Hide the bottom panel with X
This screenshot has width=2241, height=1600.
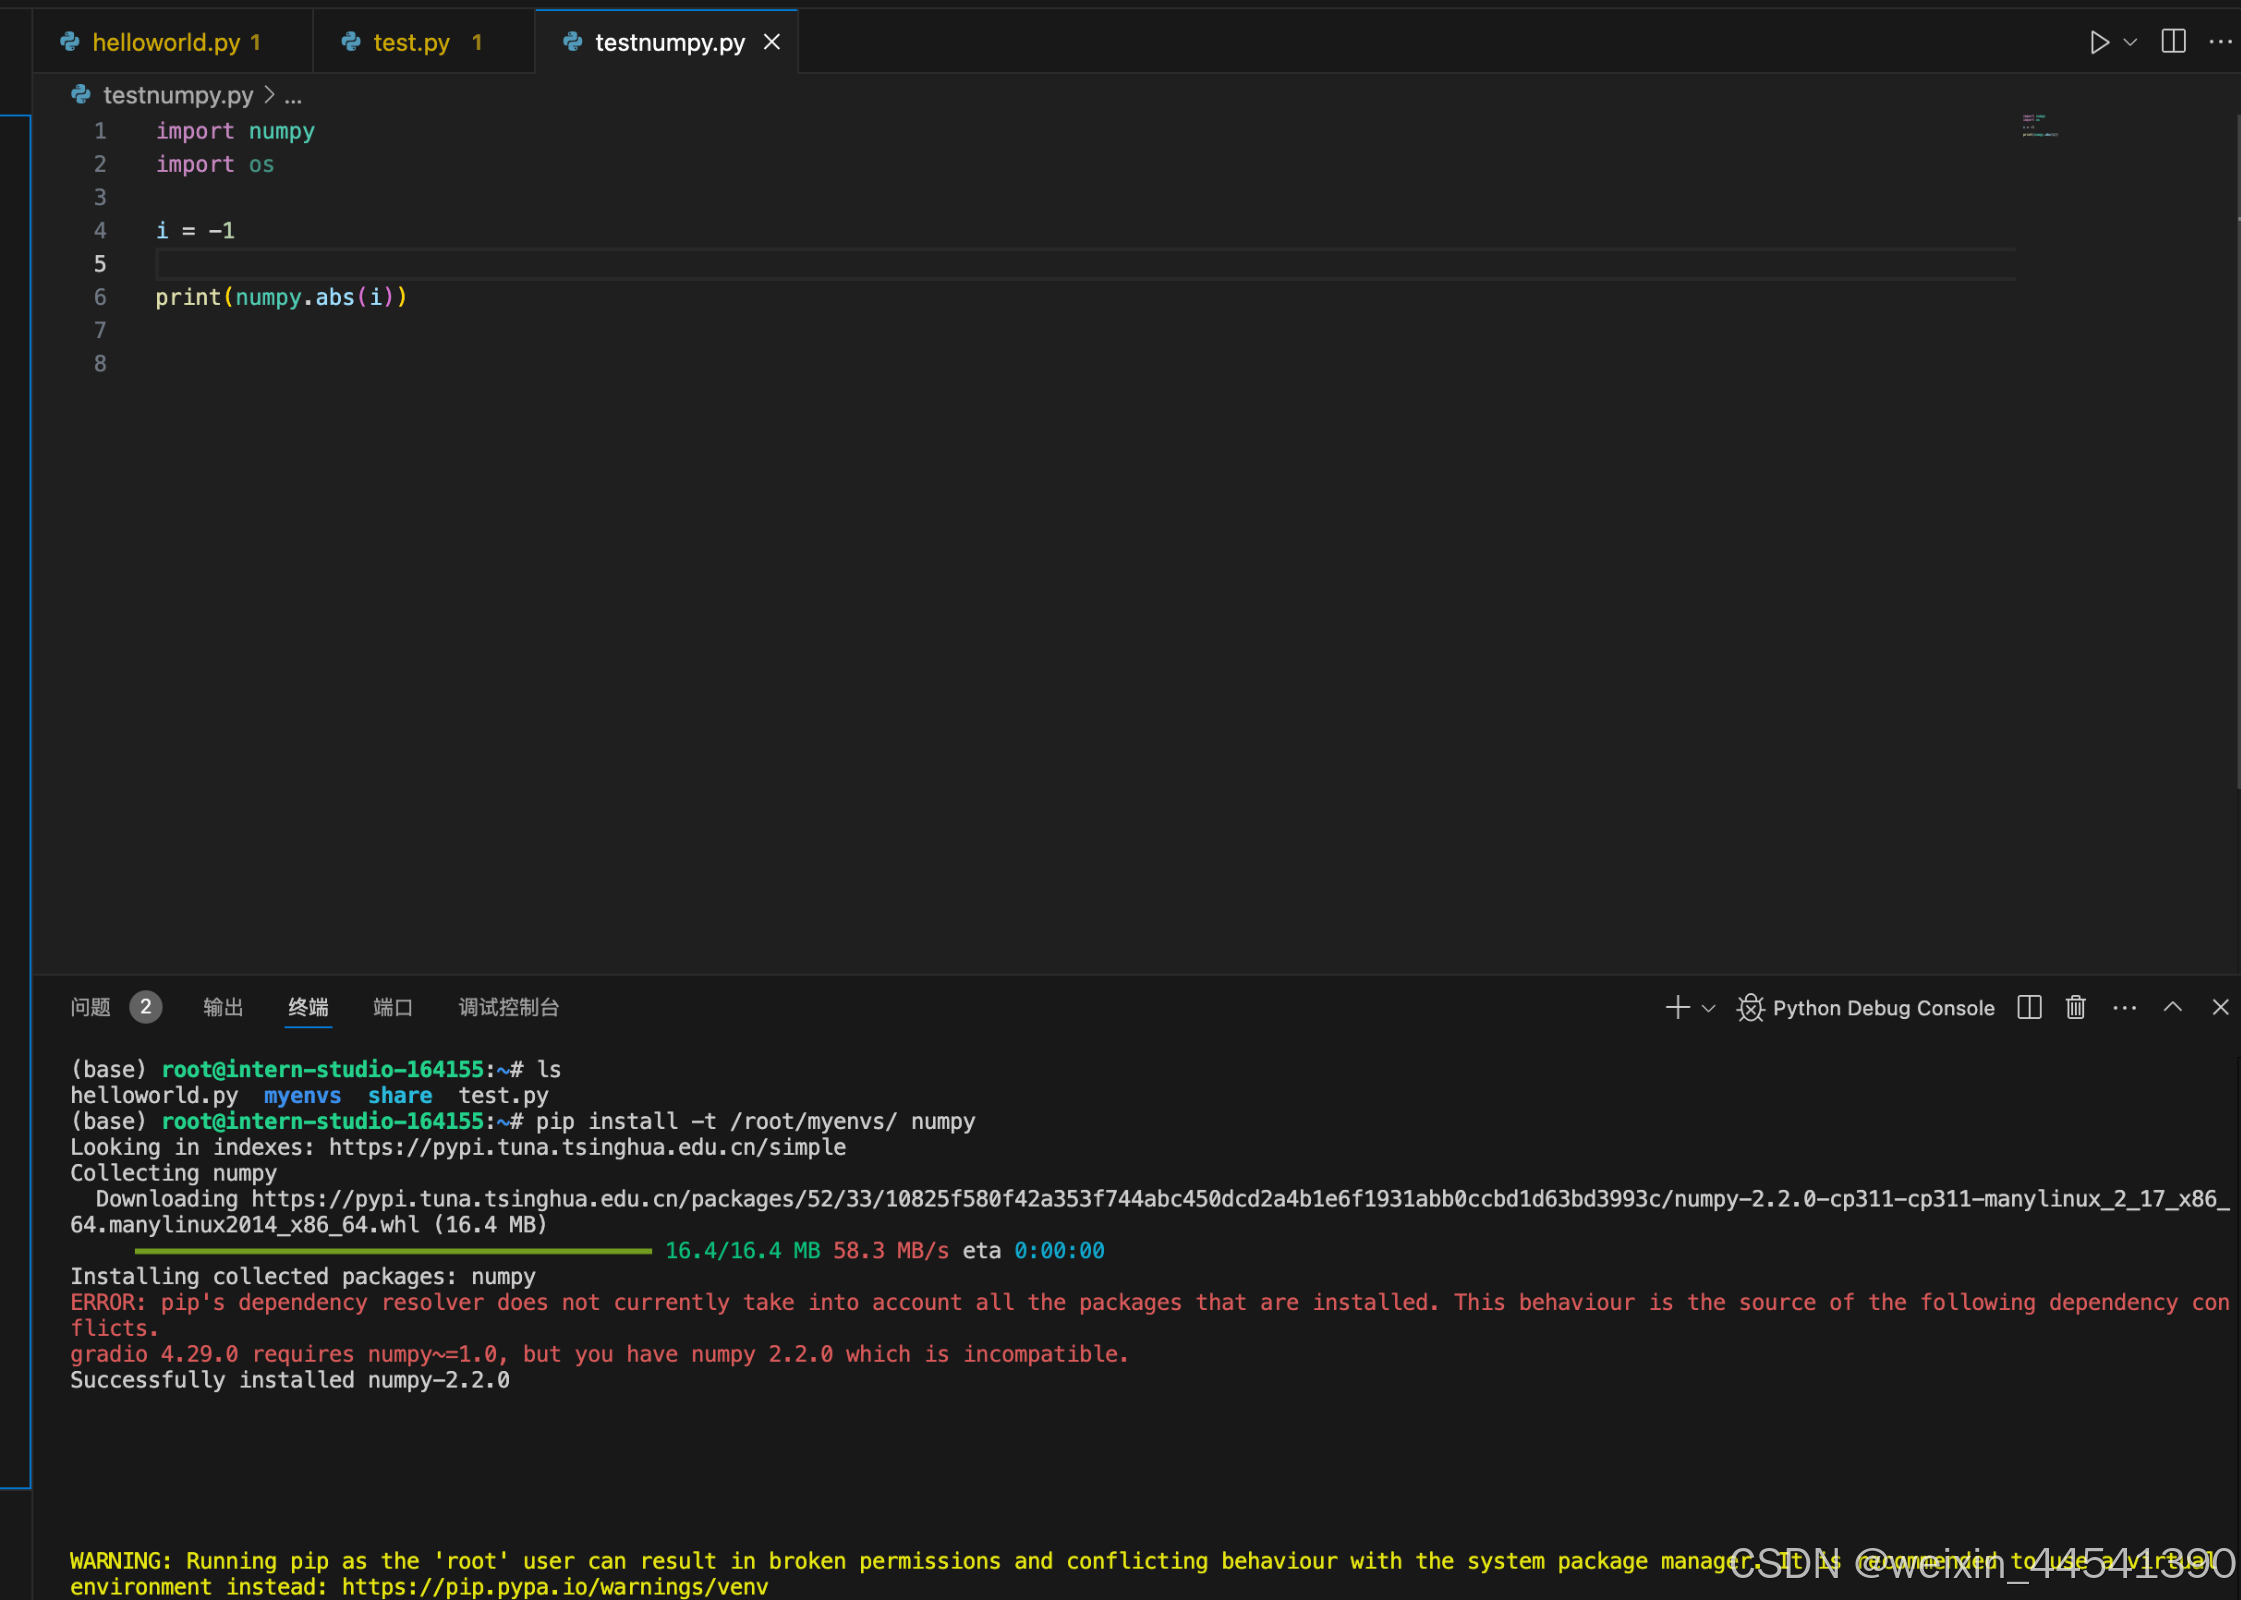(2220, 1007)
